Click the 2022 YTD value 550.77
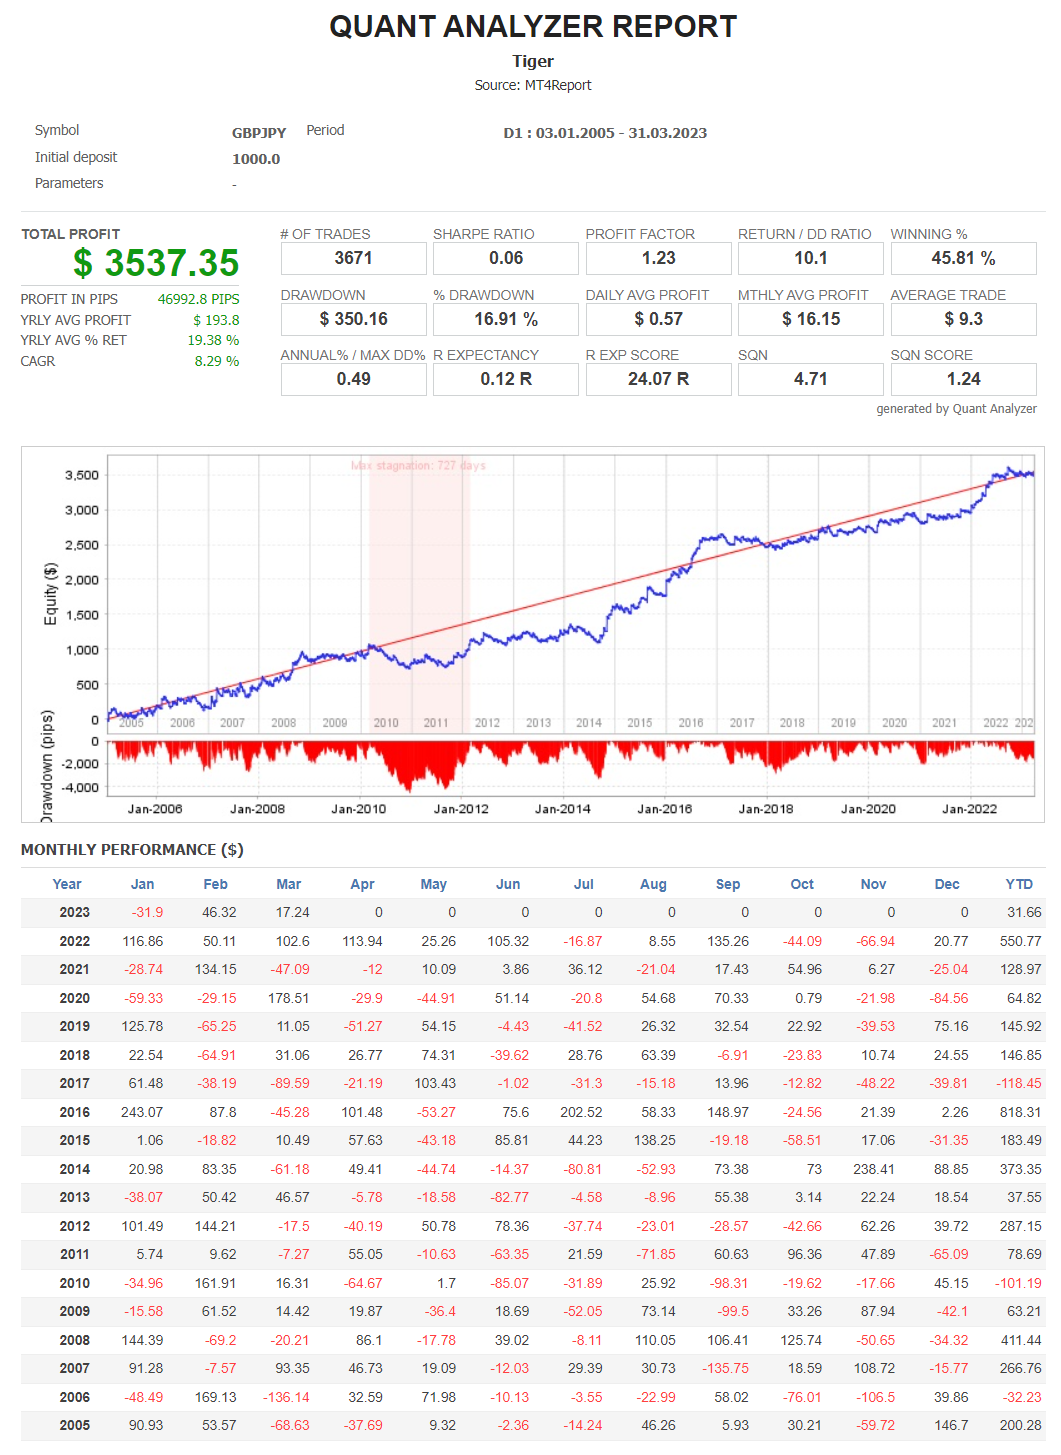 click(1020, 941)
